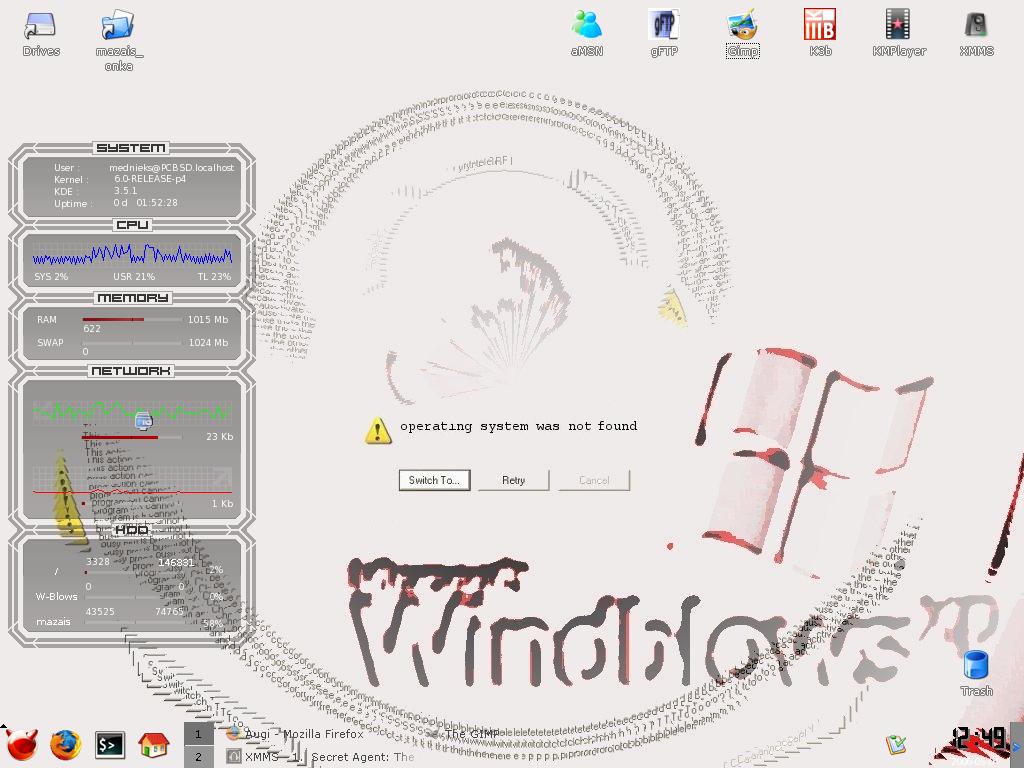Image resolution: width=1024 pixels, height=768 pixels.
Task: Click kernel value 6.0-RELEASE-p4
Action: 150,178
